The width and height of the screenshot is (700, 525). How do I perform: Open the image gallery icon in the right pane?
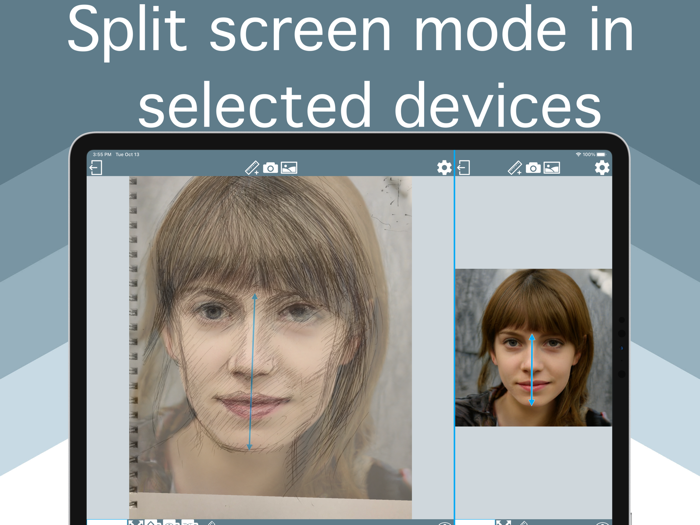coord(552,168)
